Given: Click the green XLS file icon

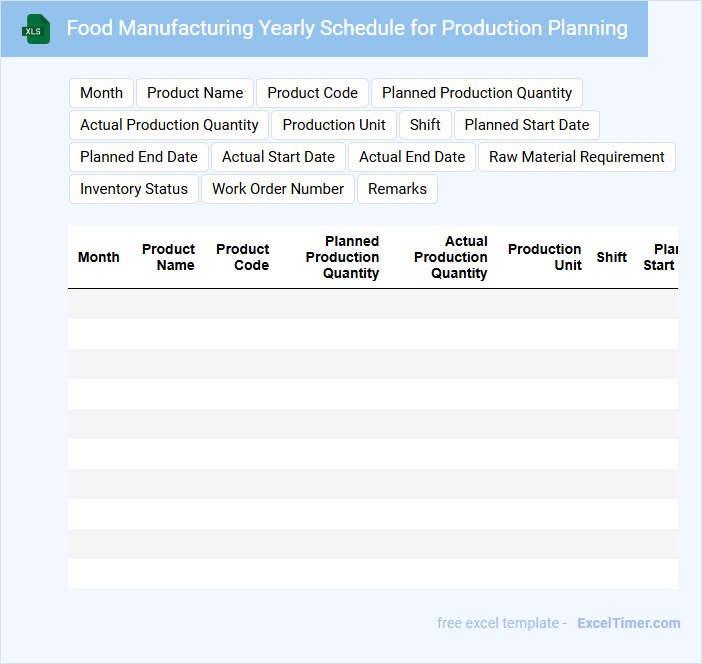Looking at the screenshot, I should [x=36, y=29].
